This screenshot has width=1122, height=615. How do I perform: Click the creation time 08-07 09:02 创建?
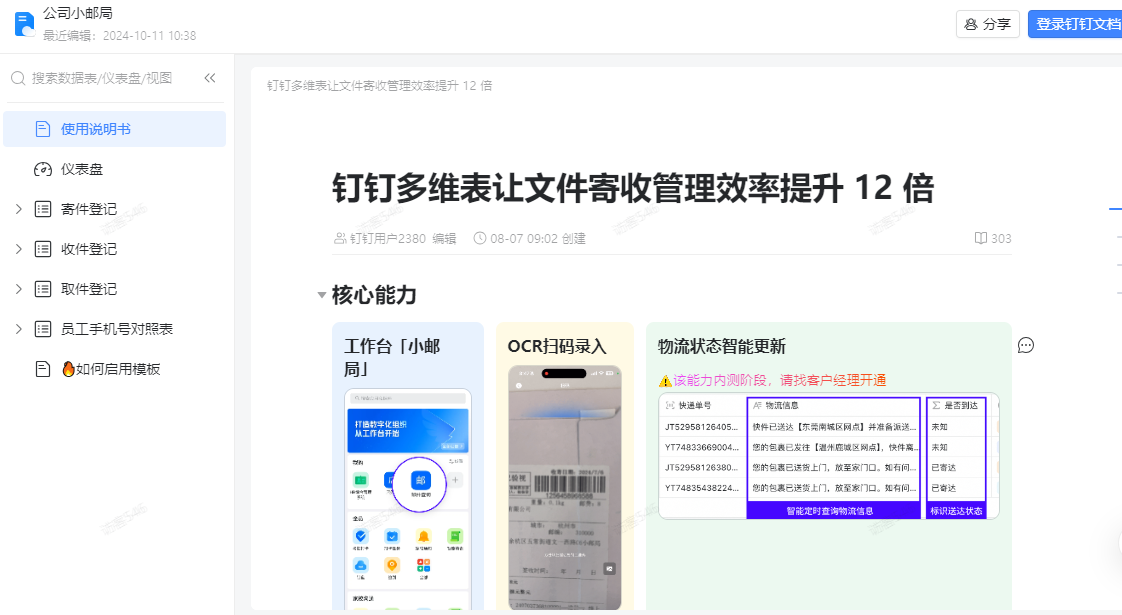(x=538, y=238)
